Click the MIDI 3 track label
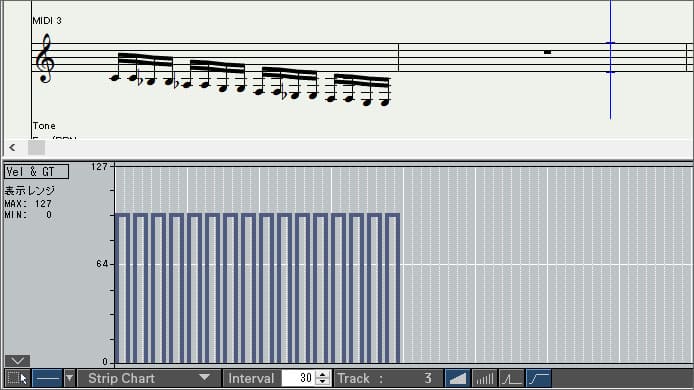This screenshot has height=390, width=694. click(x=47, y=20)
